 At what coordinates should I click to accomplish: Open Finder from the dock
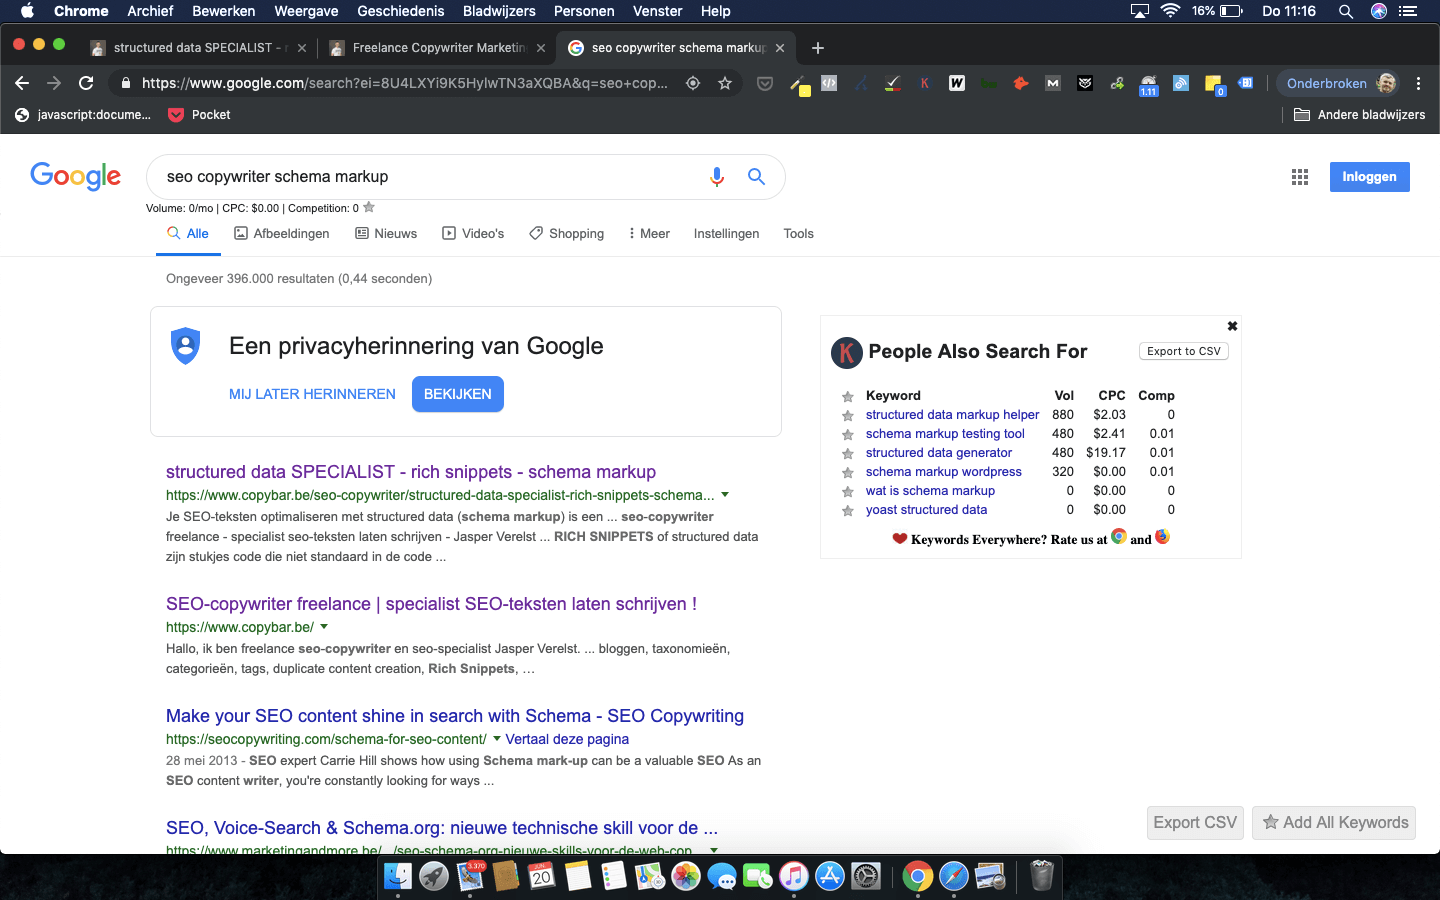tap(398, 877)
